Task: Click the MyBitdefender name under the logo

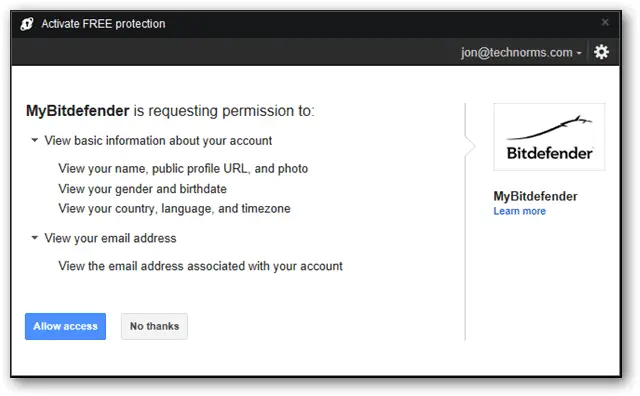Action: coord(536,196)
